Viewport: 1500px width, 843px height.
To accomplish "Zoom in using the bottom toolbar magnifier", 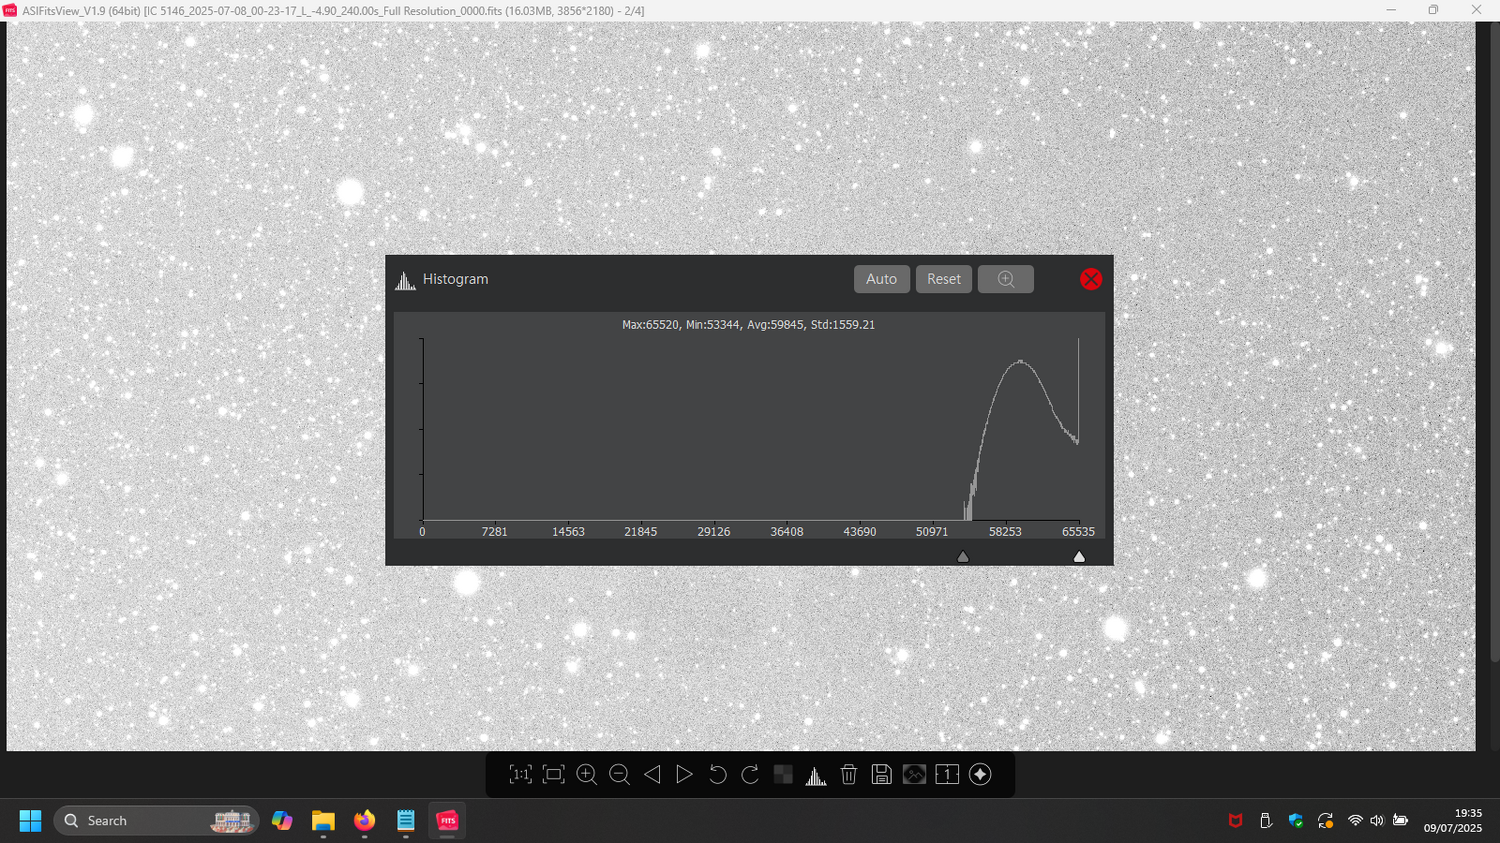I will (x=586, y=775).
